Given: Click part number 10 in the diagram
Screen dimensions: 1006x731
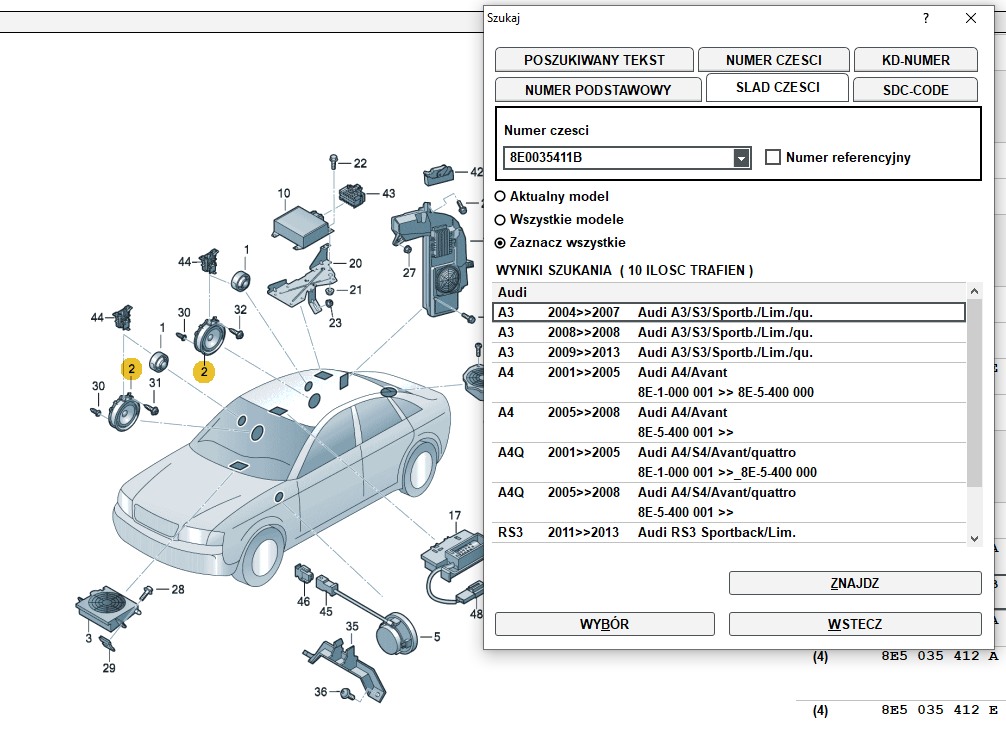Looking at the screenshot, I should pyautogui.click(x=284, y=193).
